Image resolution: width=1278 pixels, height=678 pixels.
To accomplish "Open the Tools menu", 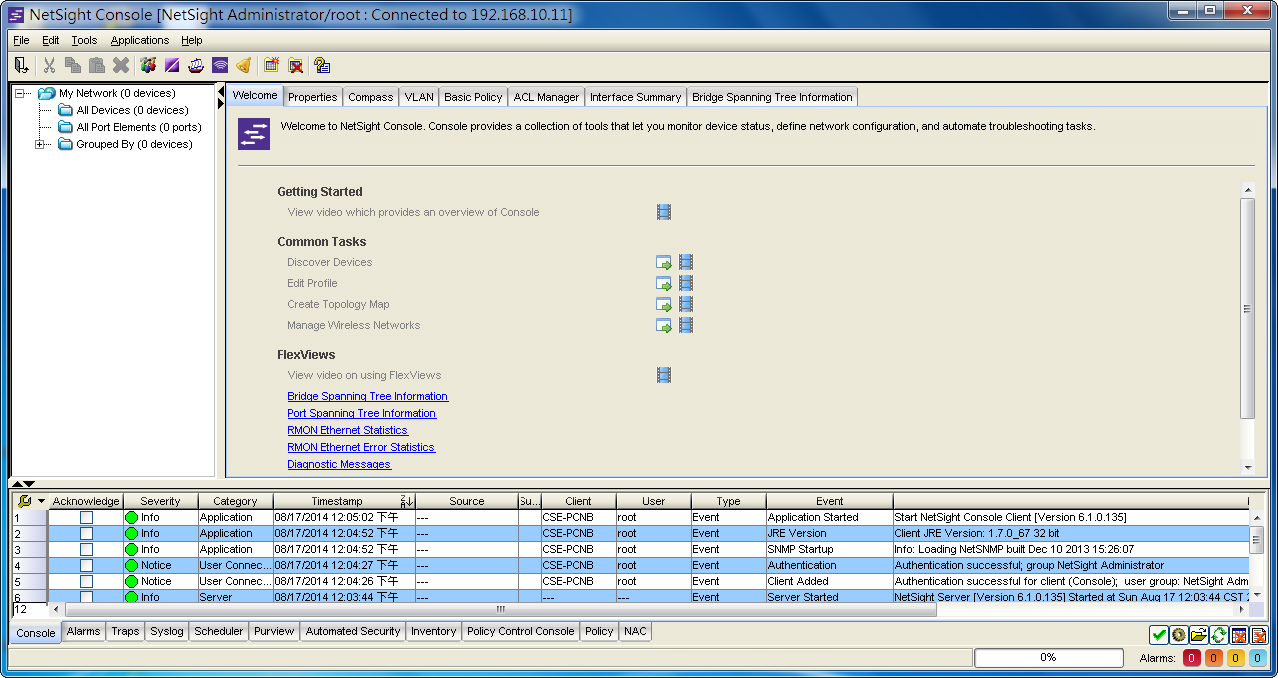I will (x=84, y=40).
